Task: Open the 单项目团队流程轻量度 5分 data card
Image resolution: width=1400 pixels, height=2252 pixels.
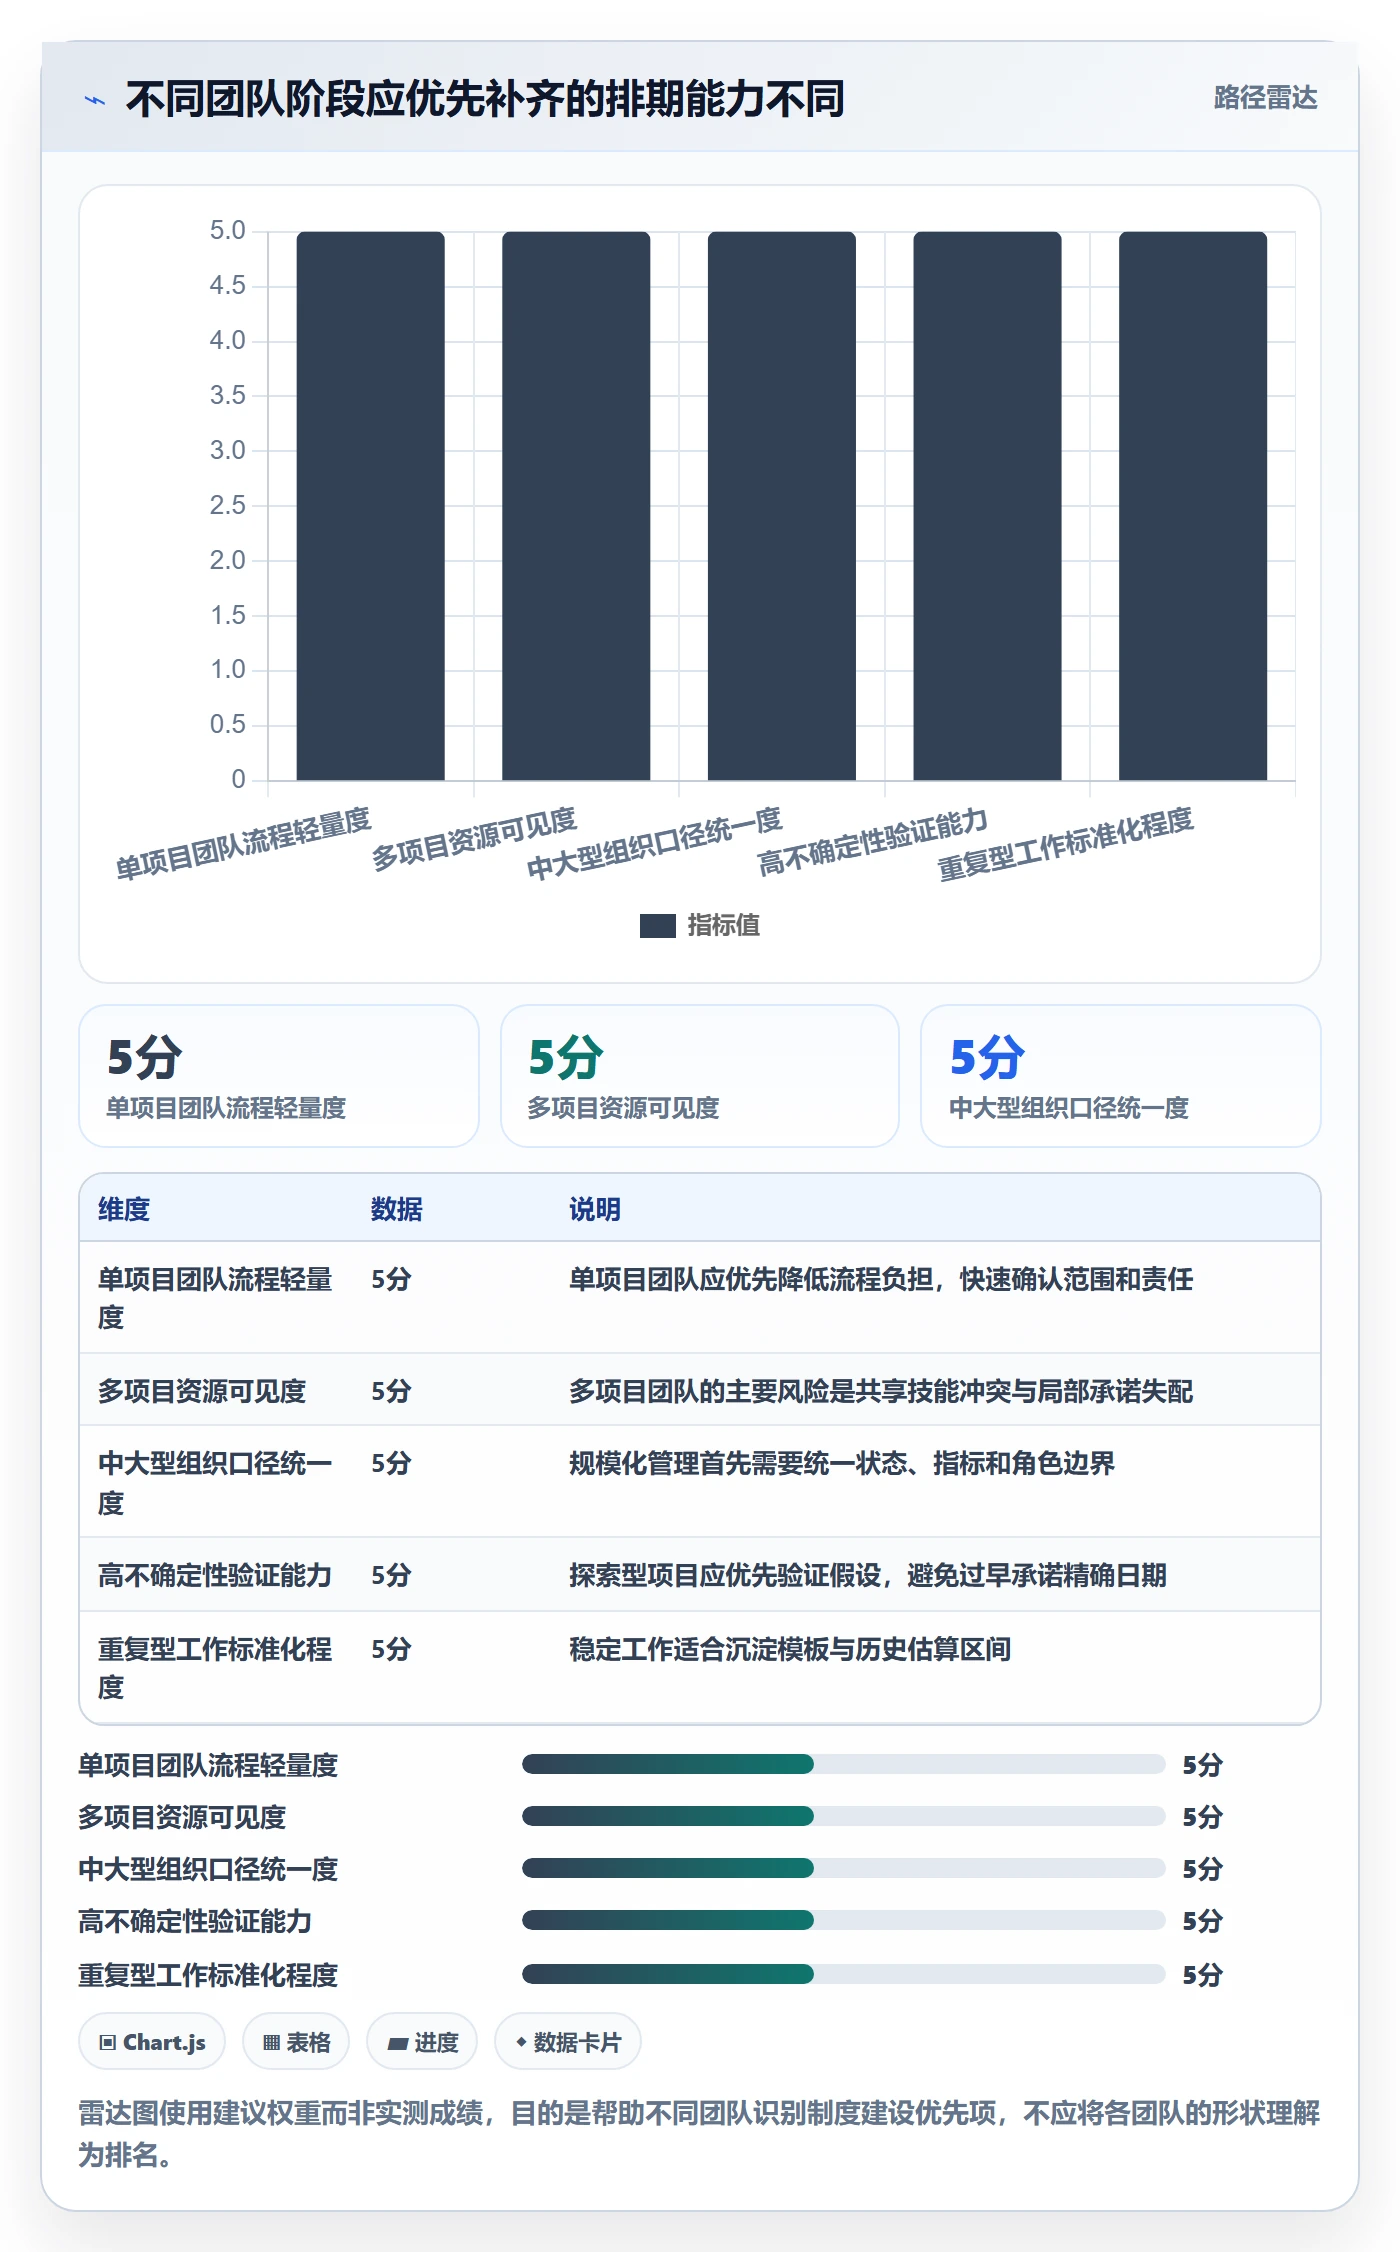Action: [279, 1076]
